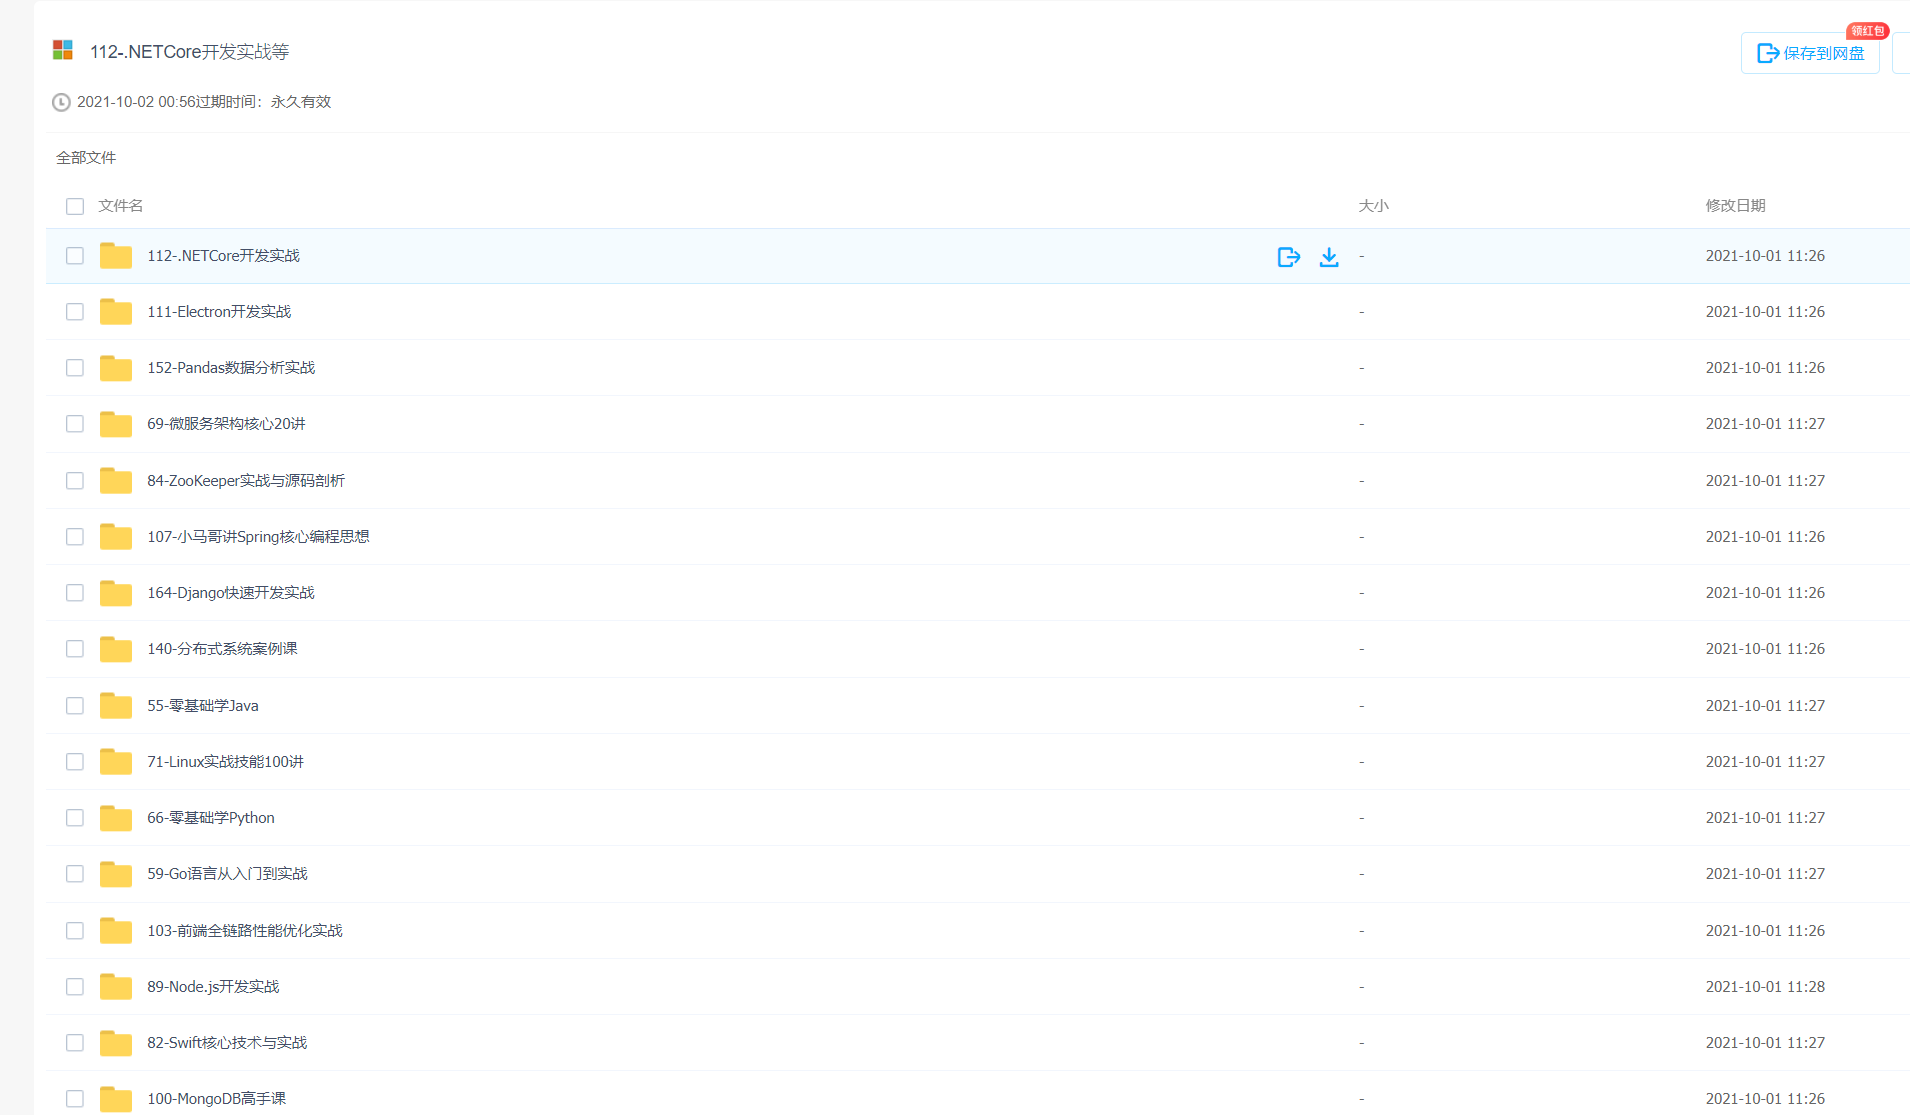Click folder icon of 82-Swift核心技术与实战
The width and height of the screenshot is (1910, 1115).
pos(116,1043)
